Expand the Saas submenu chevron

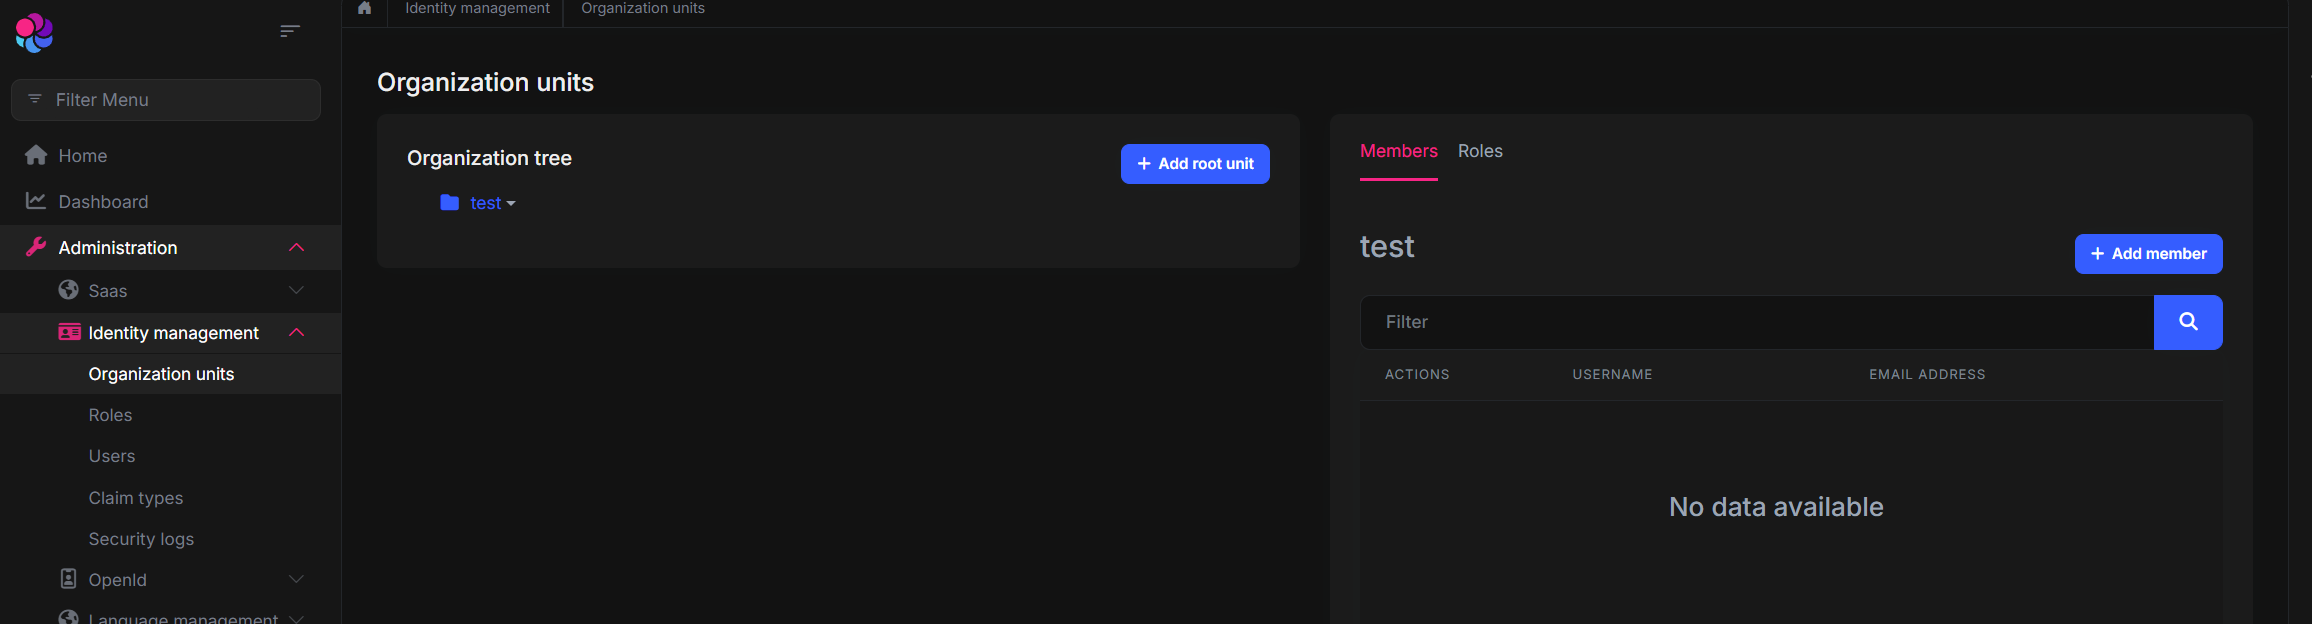(296, 290)
